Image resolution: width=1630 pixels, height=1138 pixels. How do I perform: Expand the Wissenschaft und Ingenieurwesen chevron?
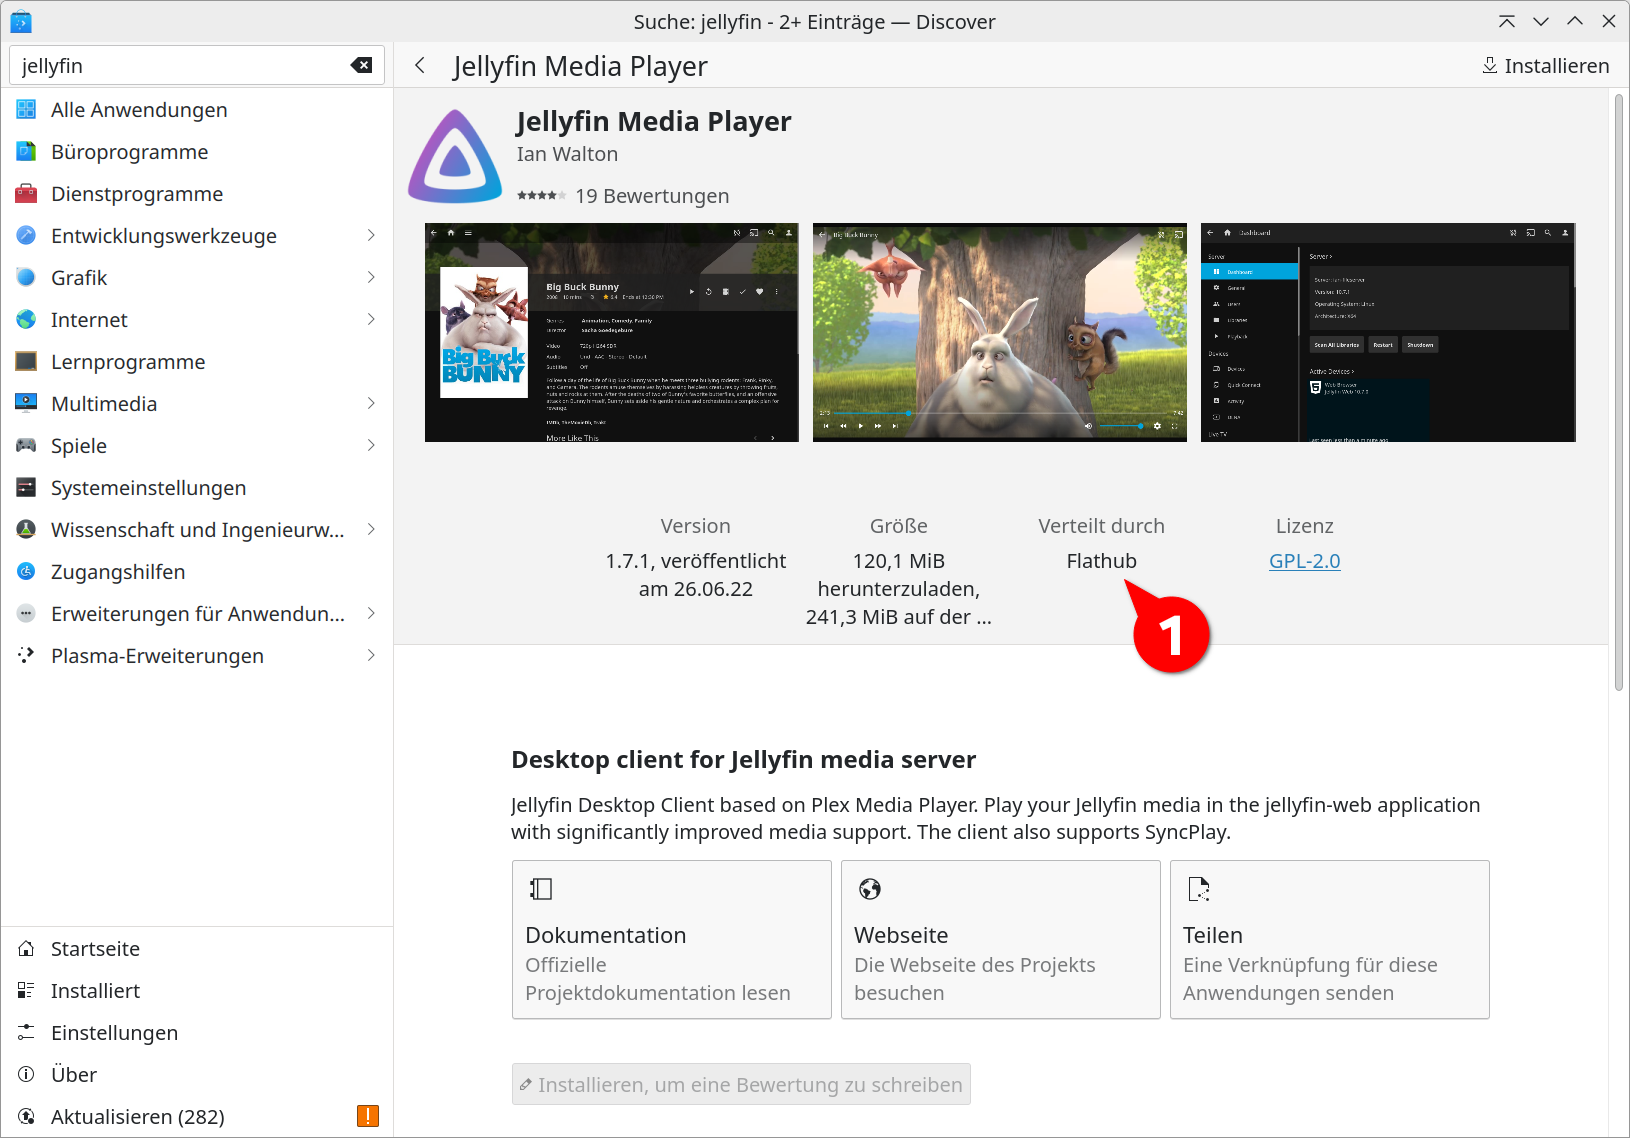[x=371, y=530]
